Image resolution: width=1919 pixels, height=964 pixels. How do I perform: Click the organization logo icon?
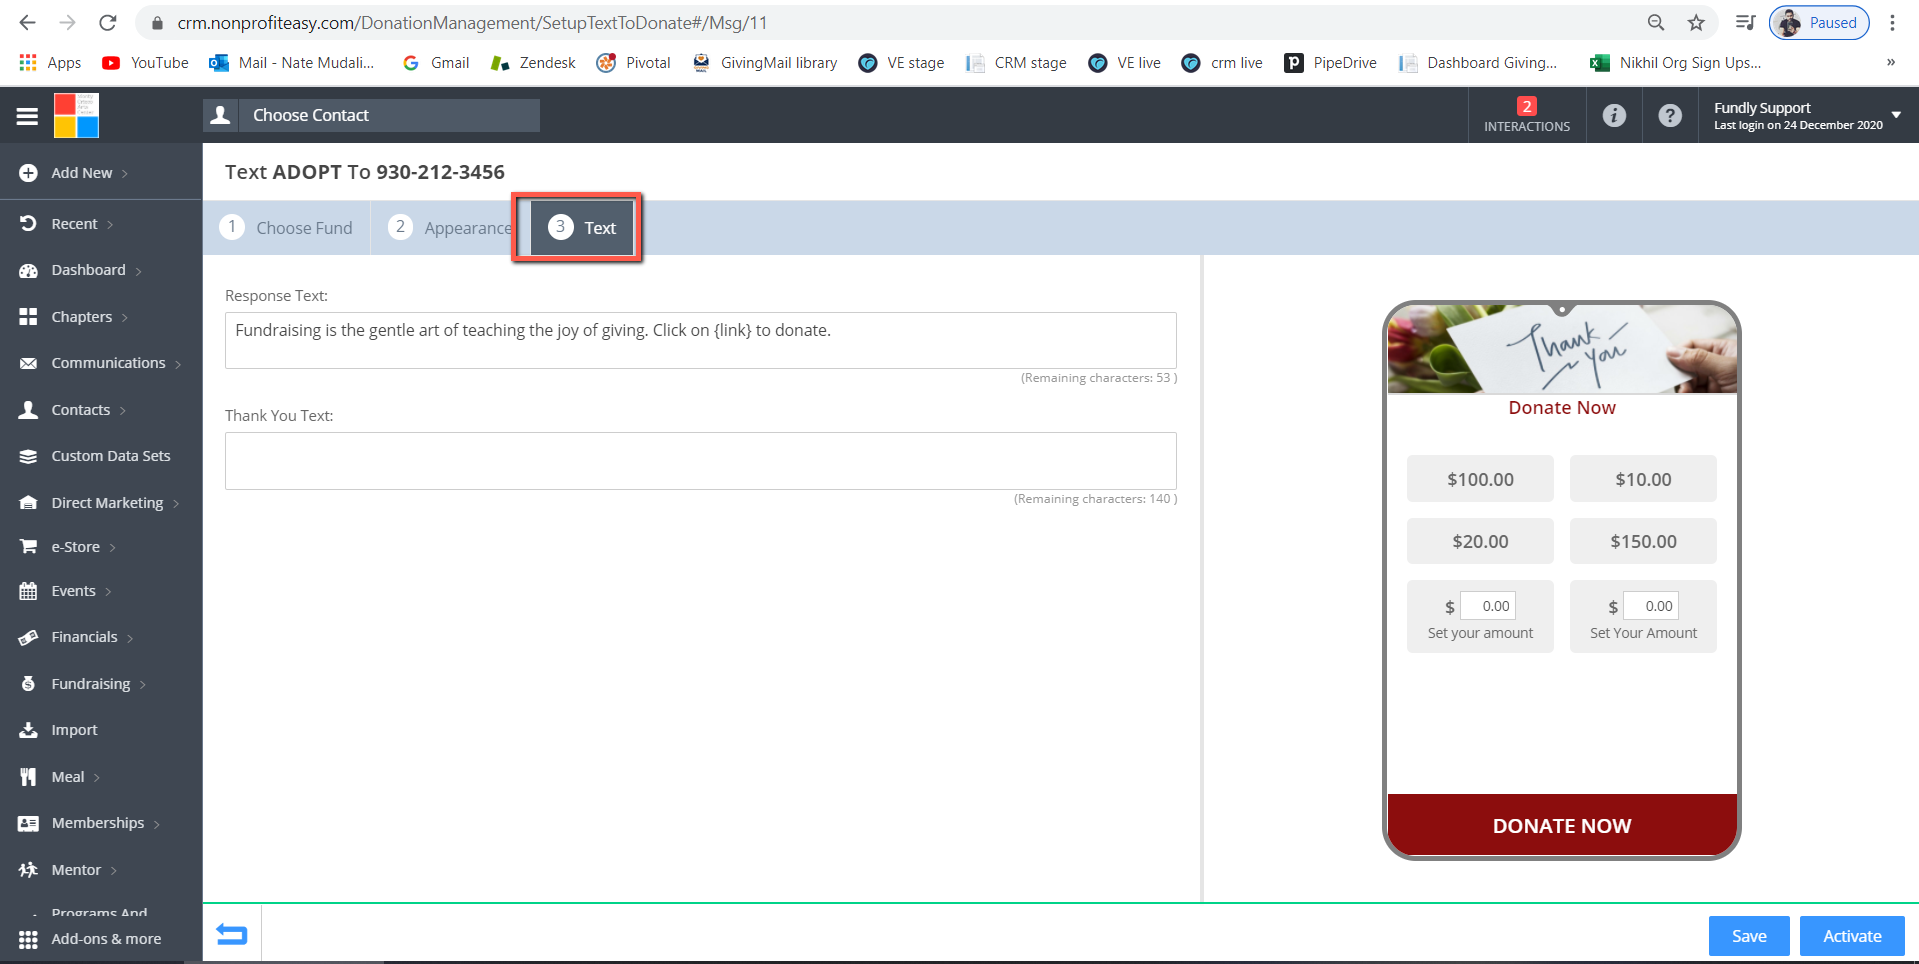pyautogui.click(x=76, y=116)
